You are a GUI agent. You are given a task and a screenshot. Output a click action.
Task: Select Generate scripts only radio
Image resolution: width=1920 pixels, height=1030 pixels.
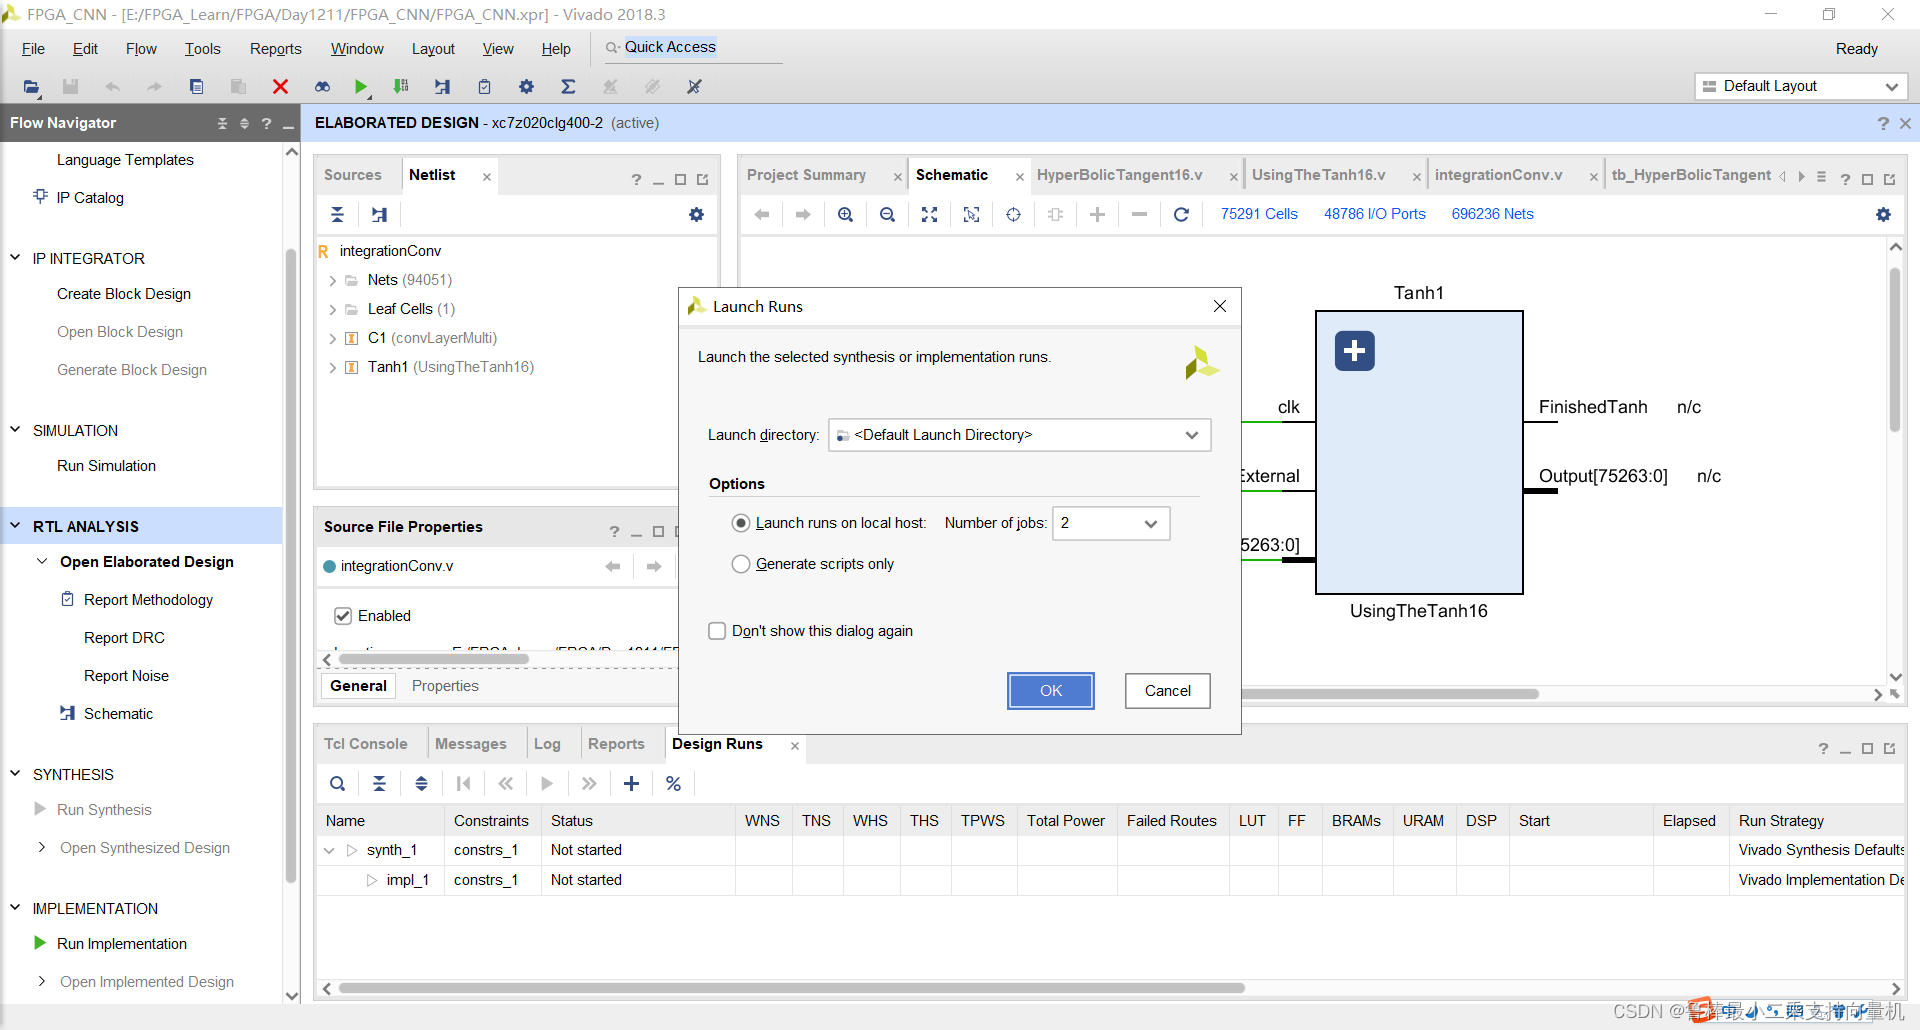coord(741,564)
